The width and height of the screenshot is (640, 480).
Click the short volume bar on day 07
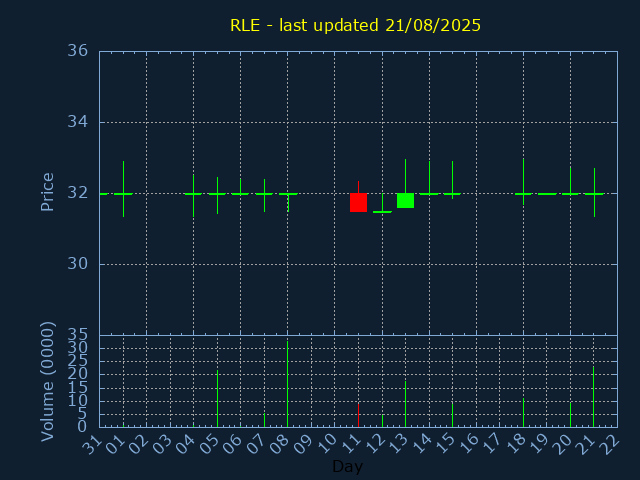[x=264, y=420]
